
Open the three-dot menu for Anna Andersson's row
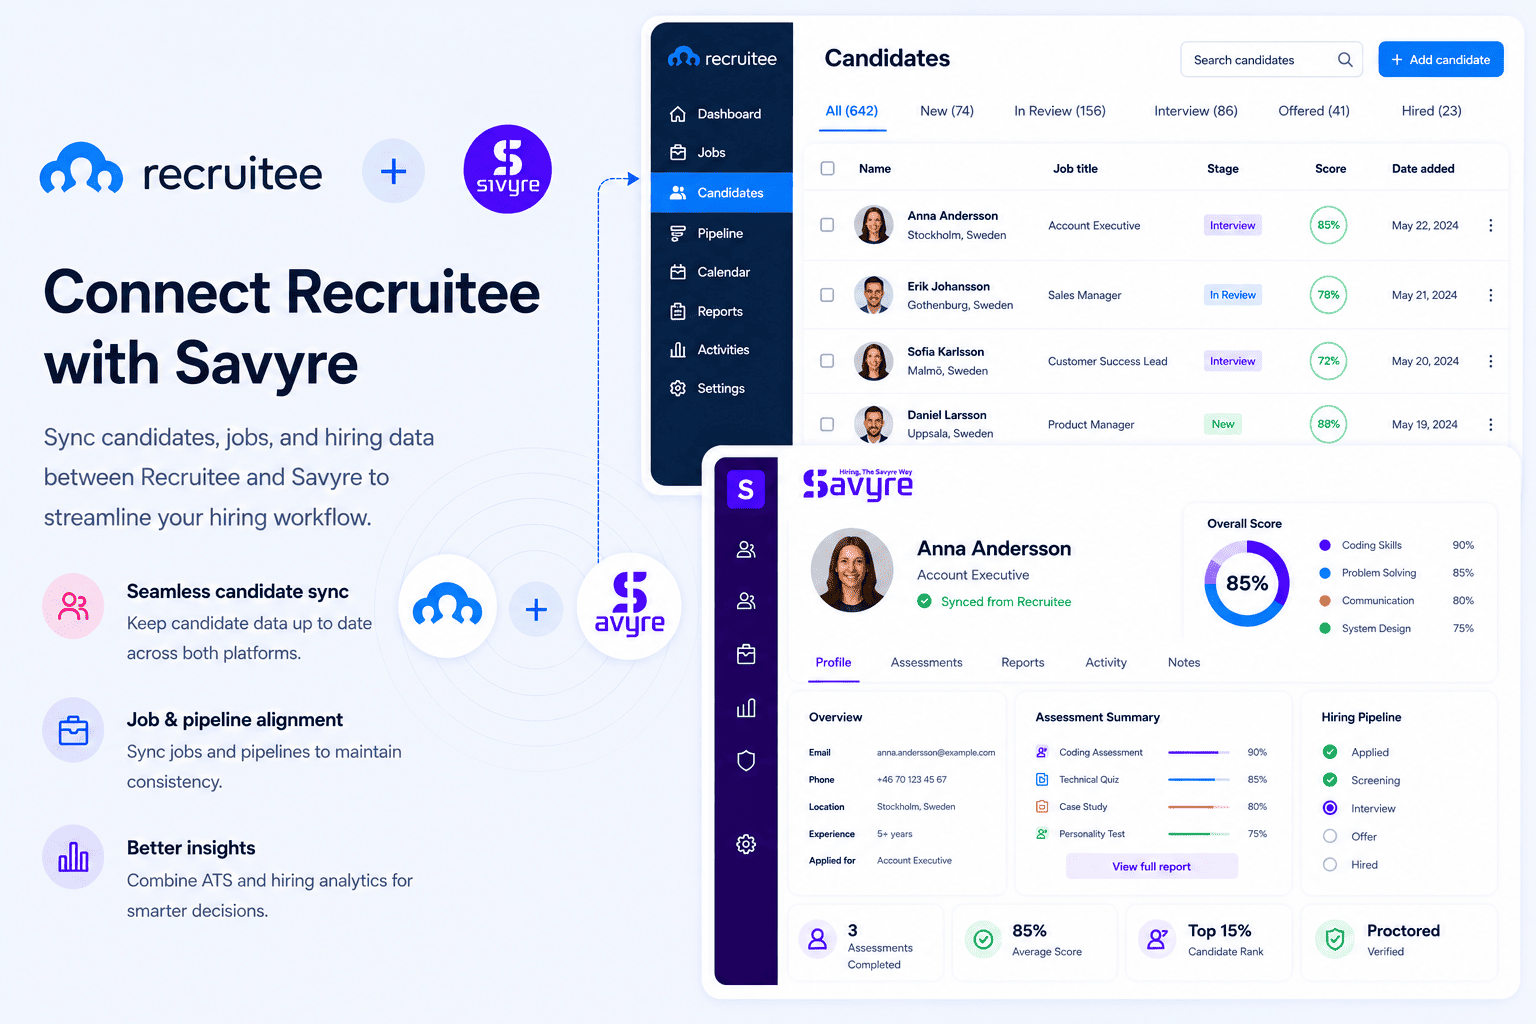click(x=1490, y=226)
